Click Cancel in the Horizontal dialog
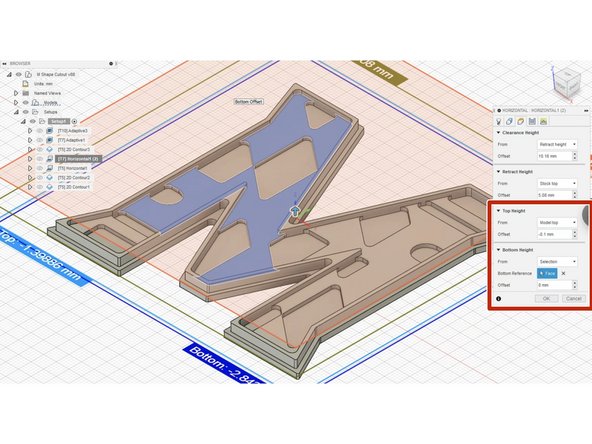The image size is (592, 444). pyautogui.click(x=574, y=299)
